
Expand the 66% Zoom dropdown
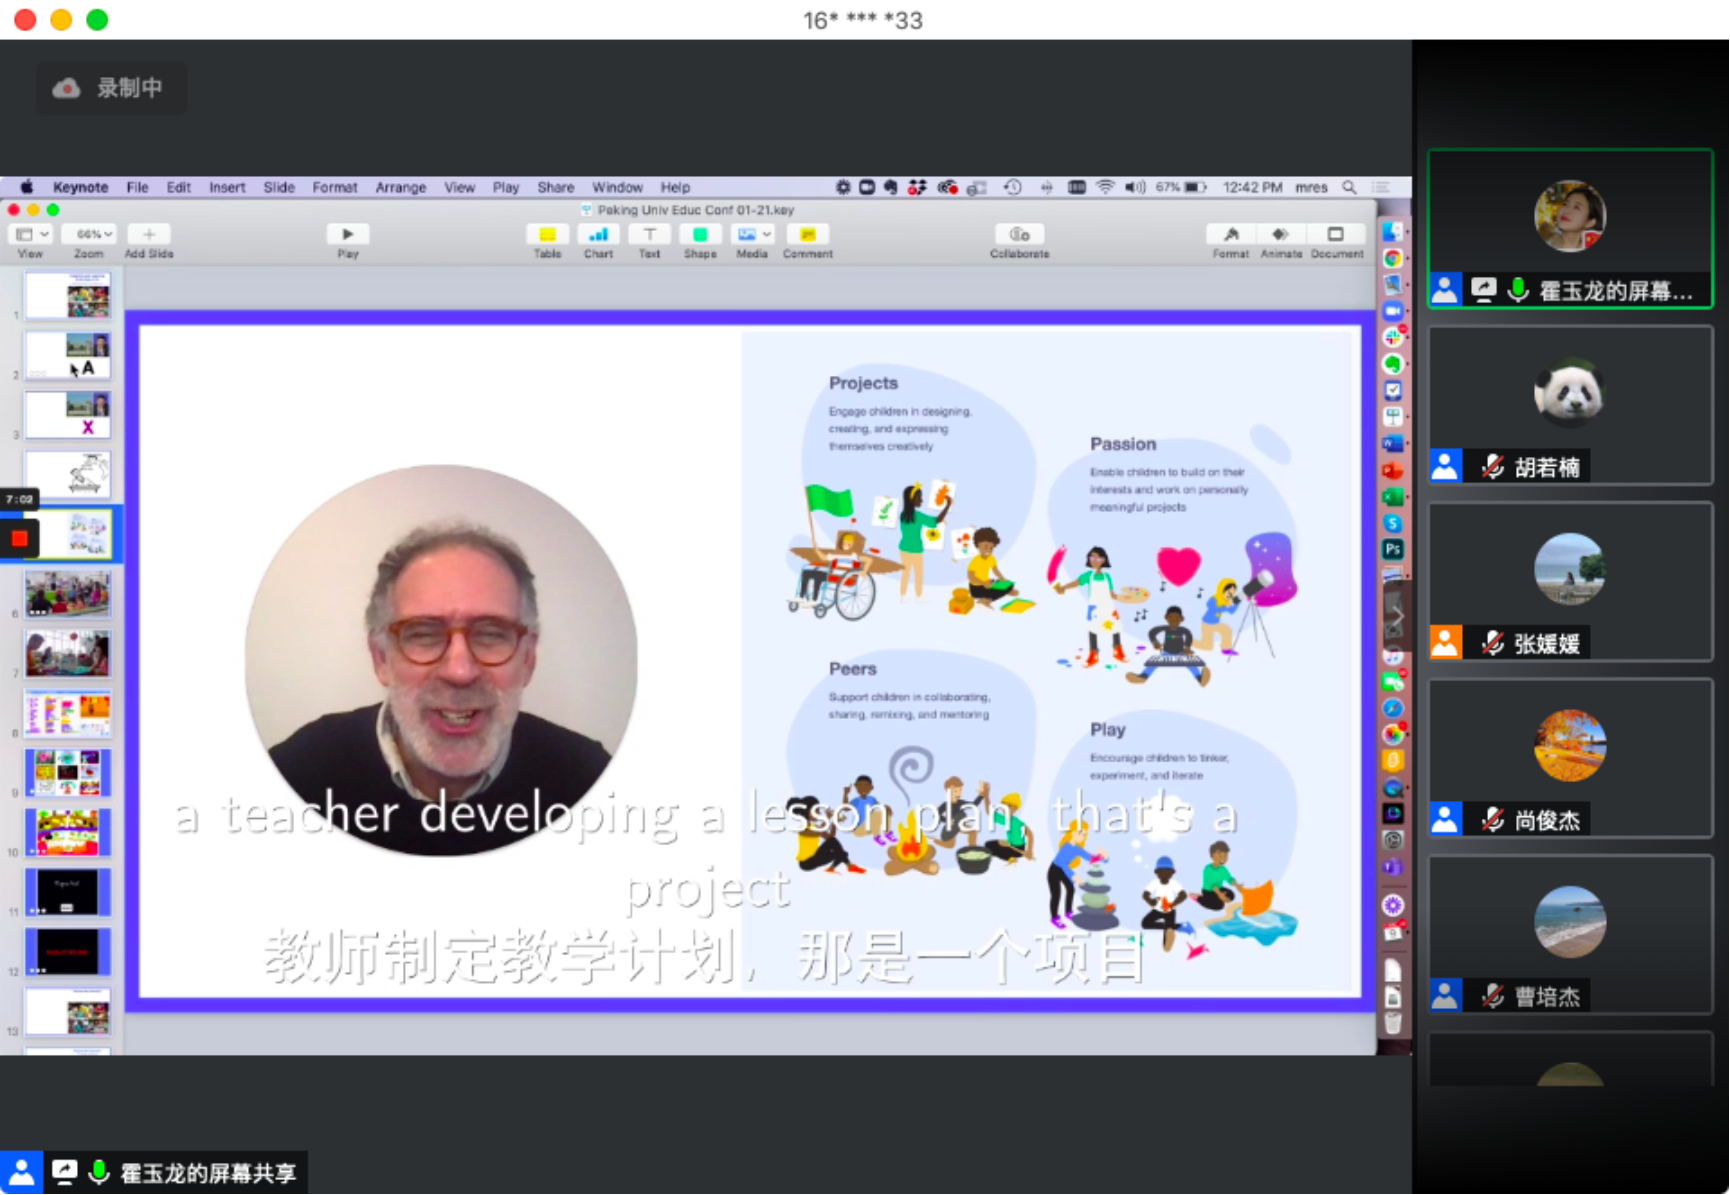[x=89, y=235]
